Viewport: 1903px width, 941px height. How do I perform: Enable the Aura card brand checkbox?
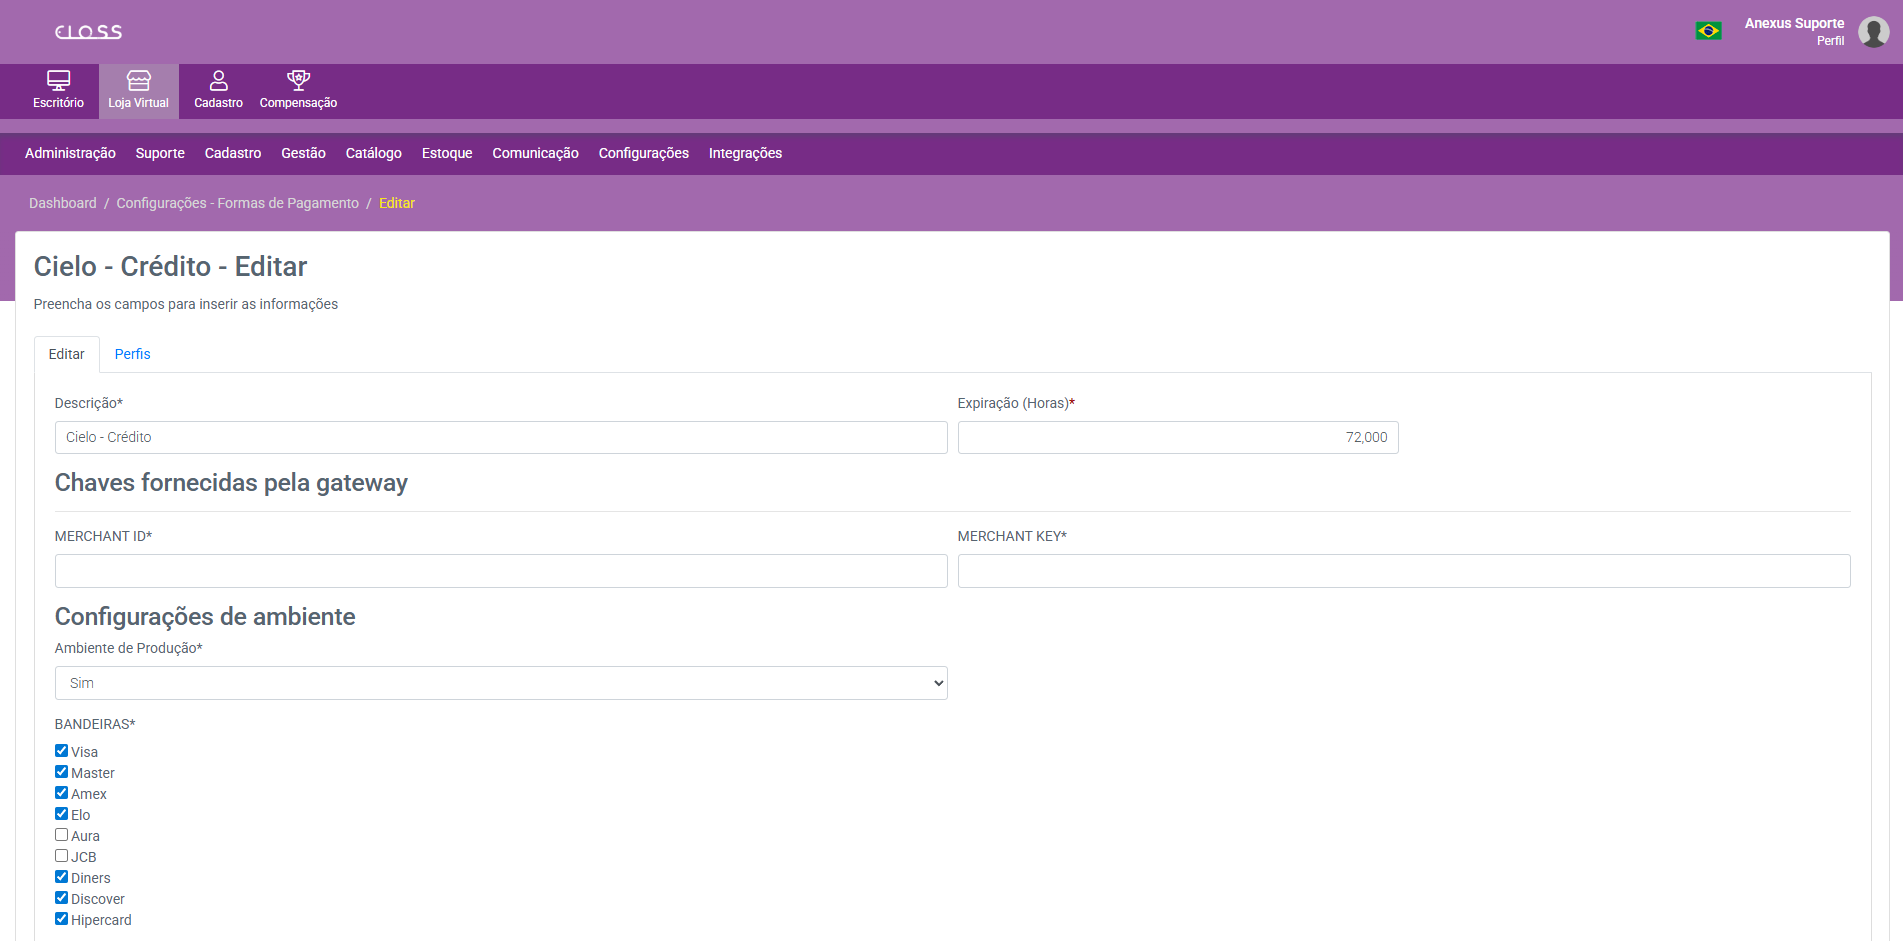pos(62,835)
